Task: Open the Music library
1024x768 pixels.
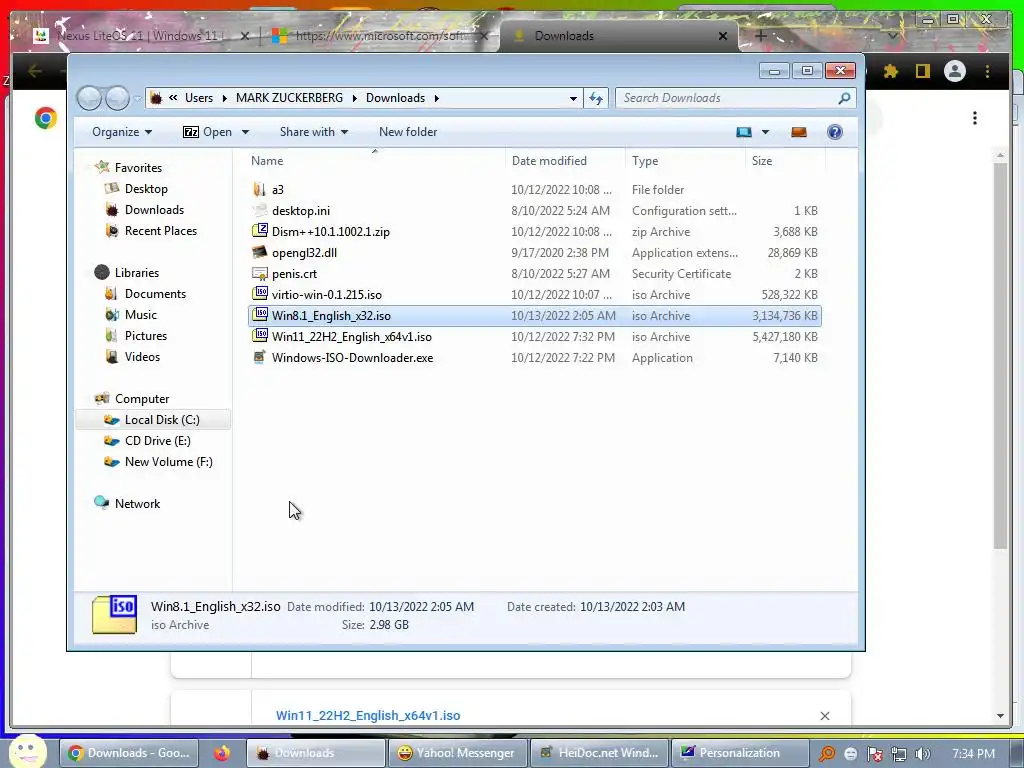Action: (140, 314)
